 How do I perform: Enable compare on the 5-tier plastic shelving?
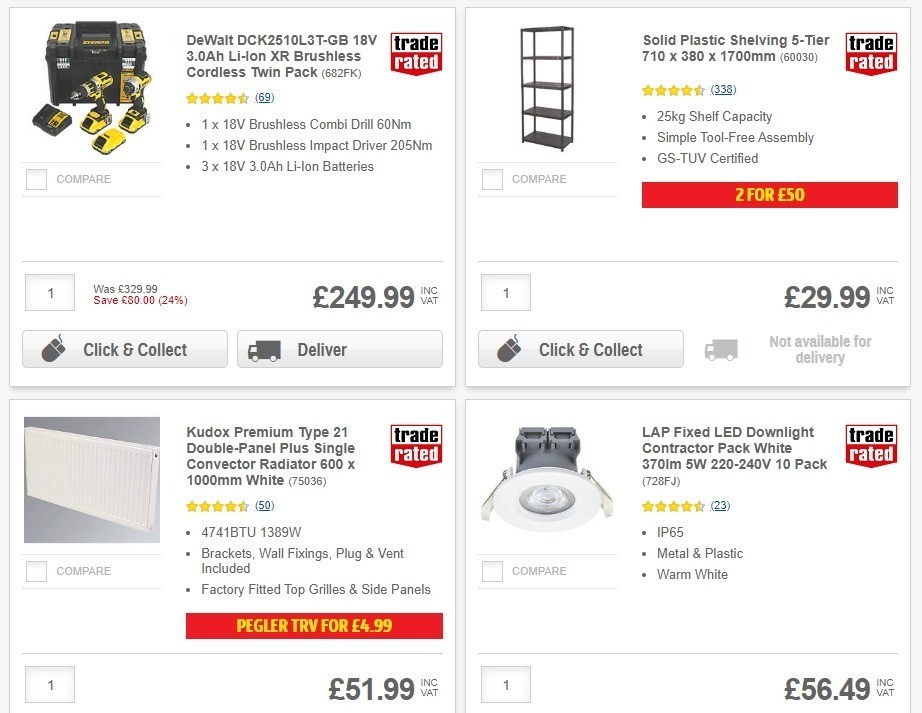pos(491,179)
